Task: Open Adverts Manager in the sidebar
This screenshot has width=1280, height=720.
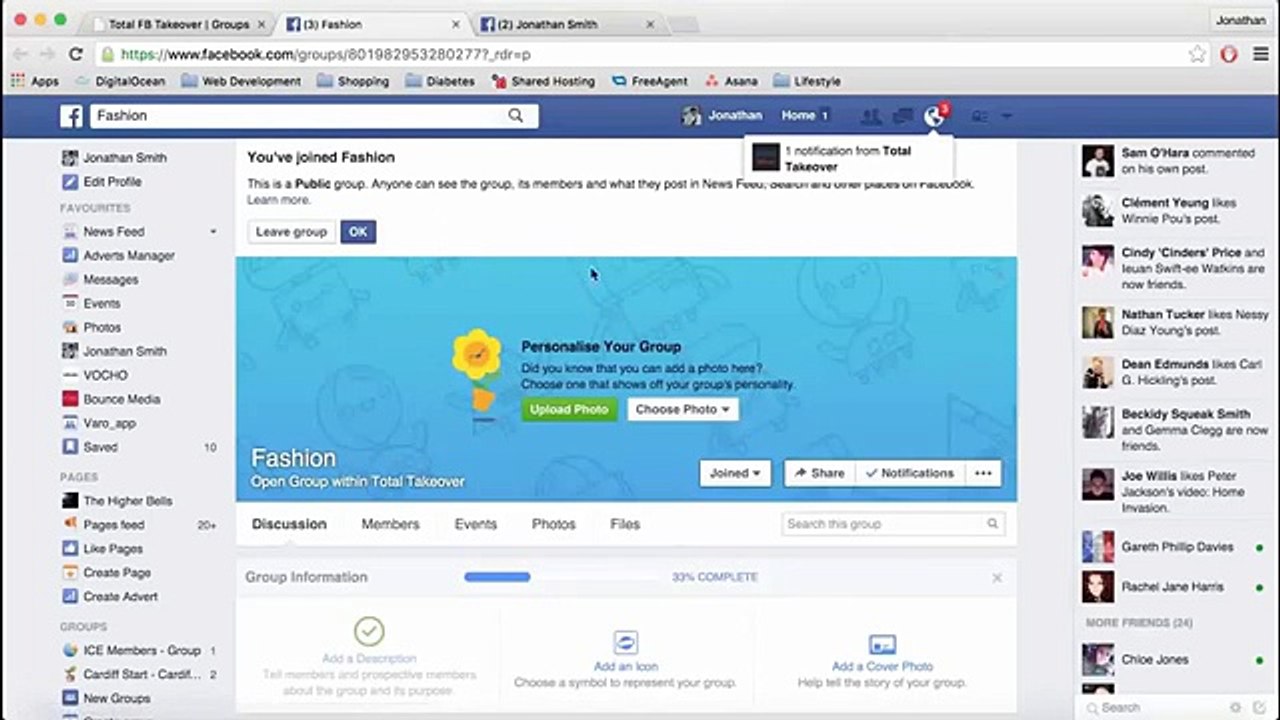Action: 128,256
